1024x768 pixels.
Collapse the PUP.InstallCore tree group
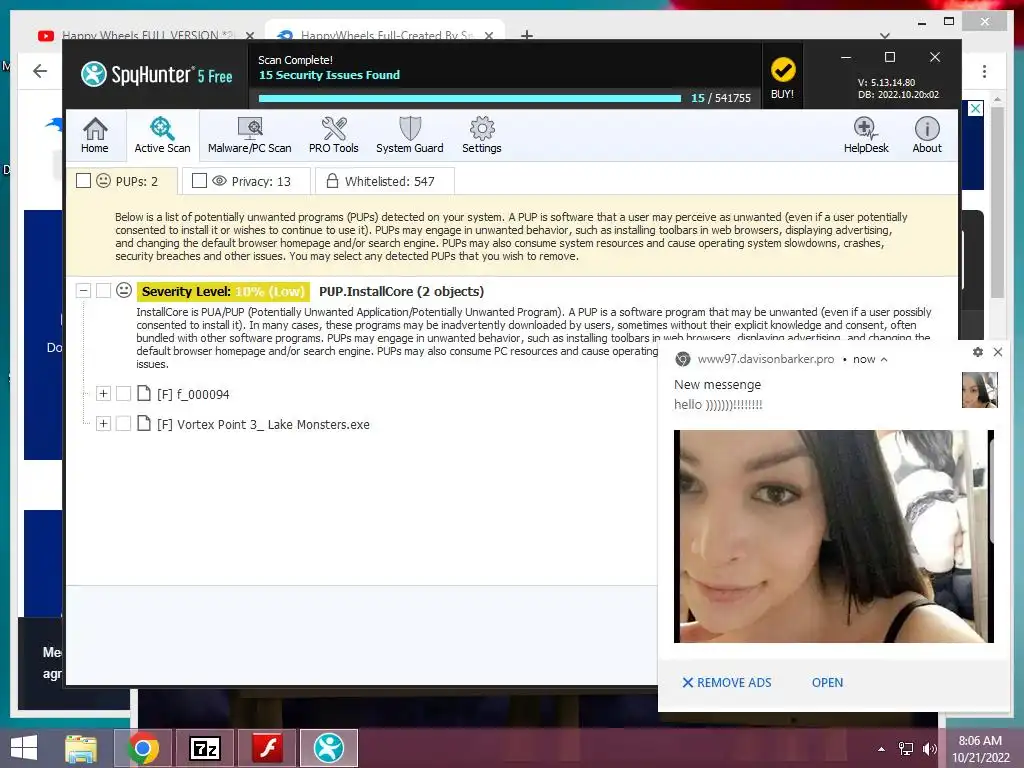tap(83, 291)
